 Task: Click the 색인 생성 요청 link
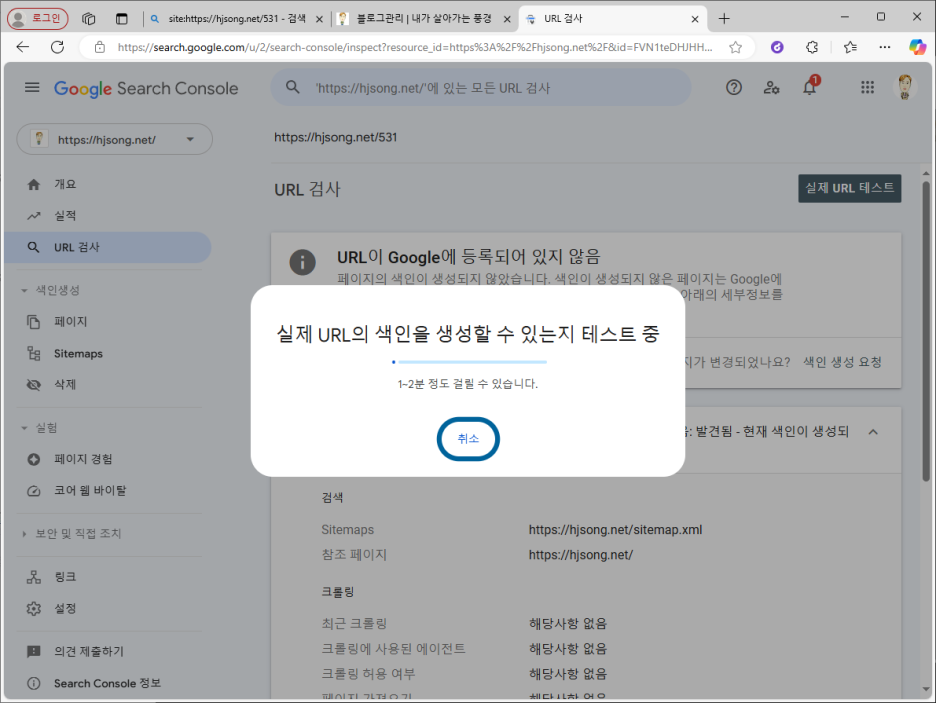tap(842, 362)
